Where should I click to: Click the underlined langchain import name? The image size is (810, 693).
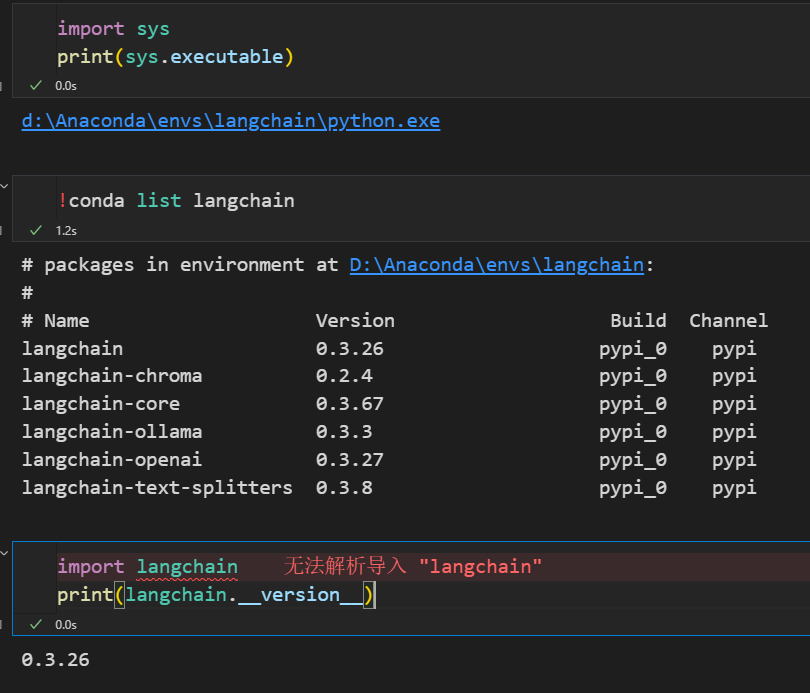(x=187, y=567)
